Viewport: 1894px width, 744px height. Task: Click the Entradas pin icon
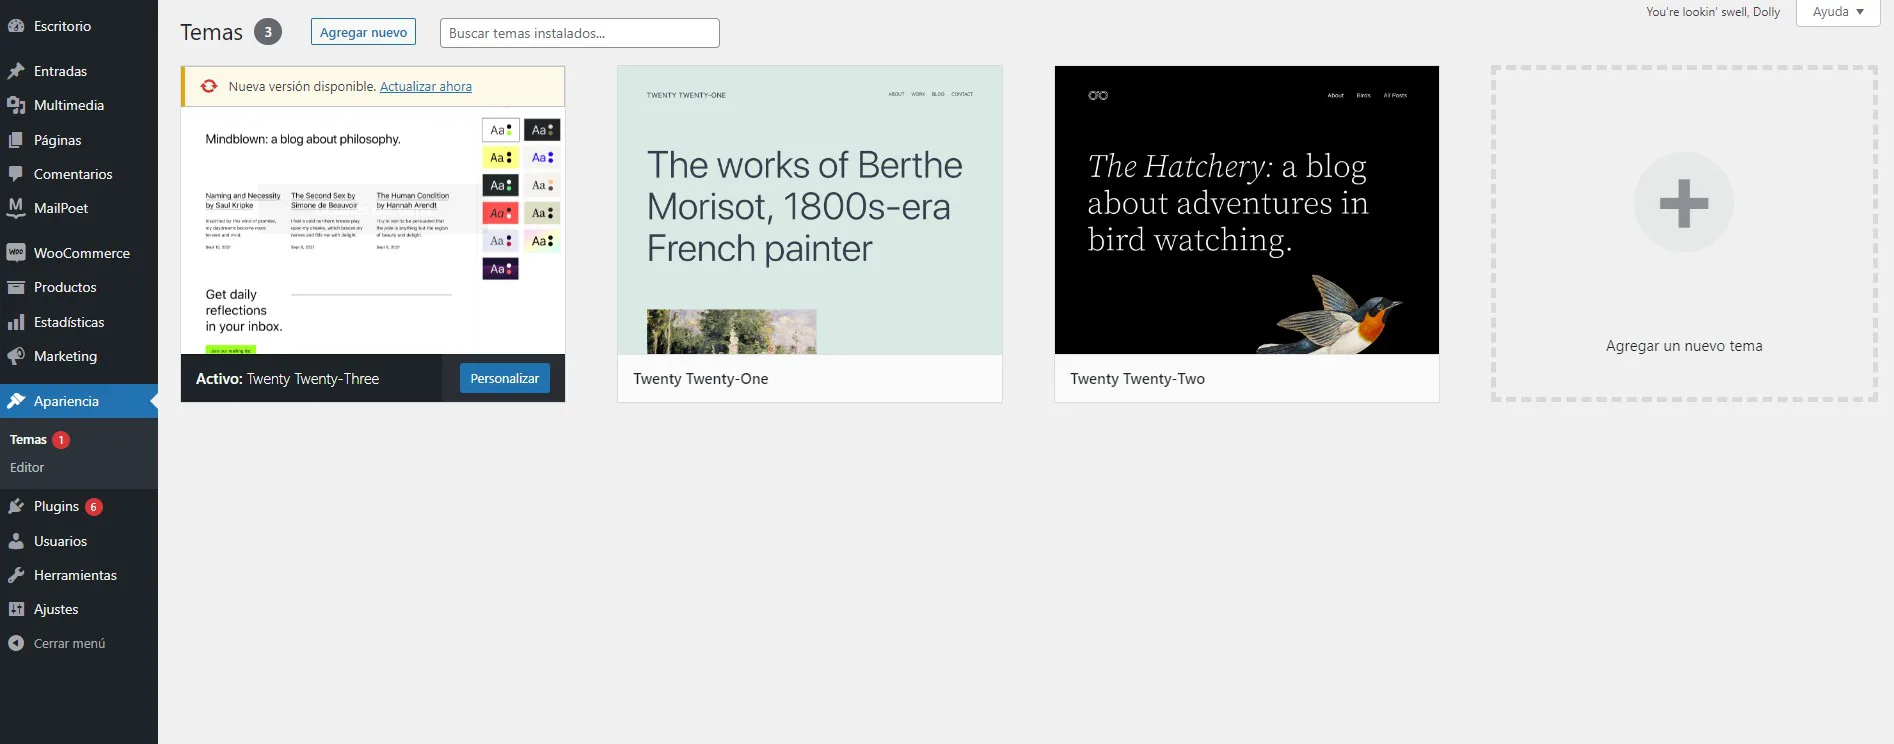pyautogui.click(x=16, y=71)
